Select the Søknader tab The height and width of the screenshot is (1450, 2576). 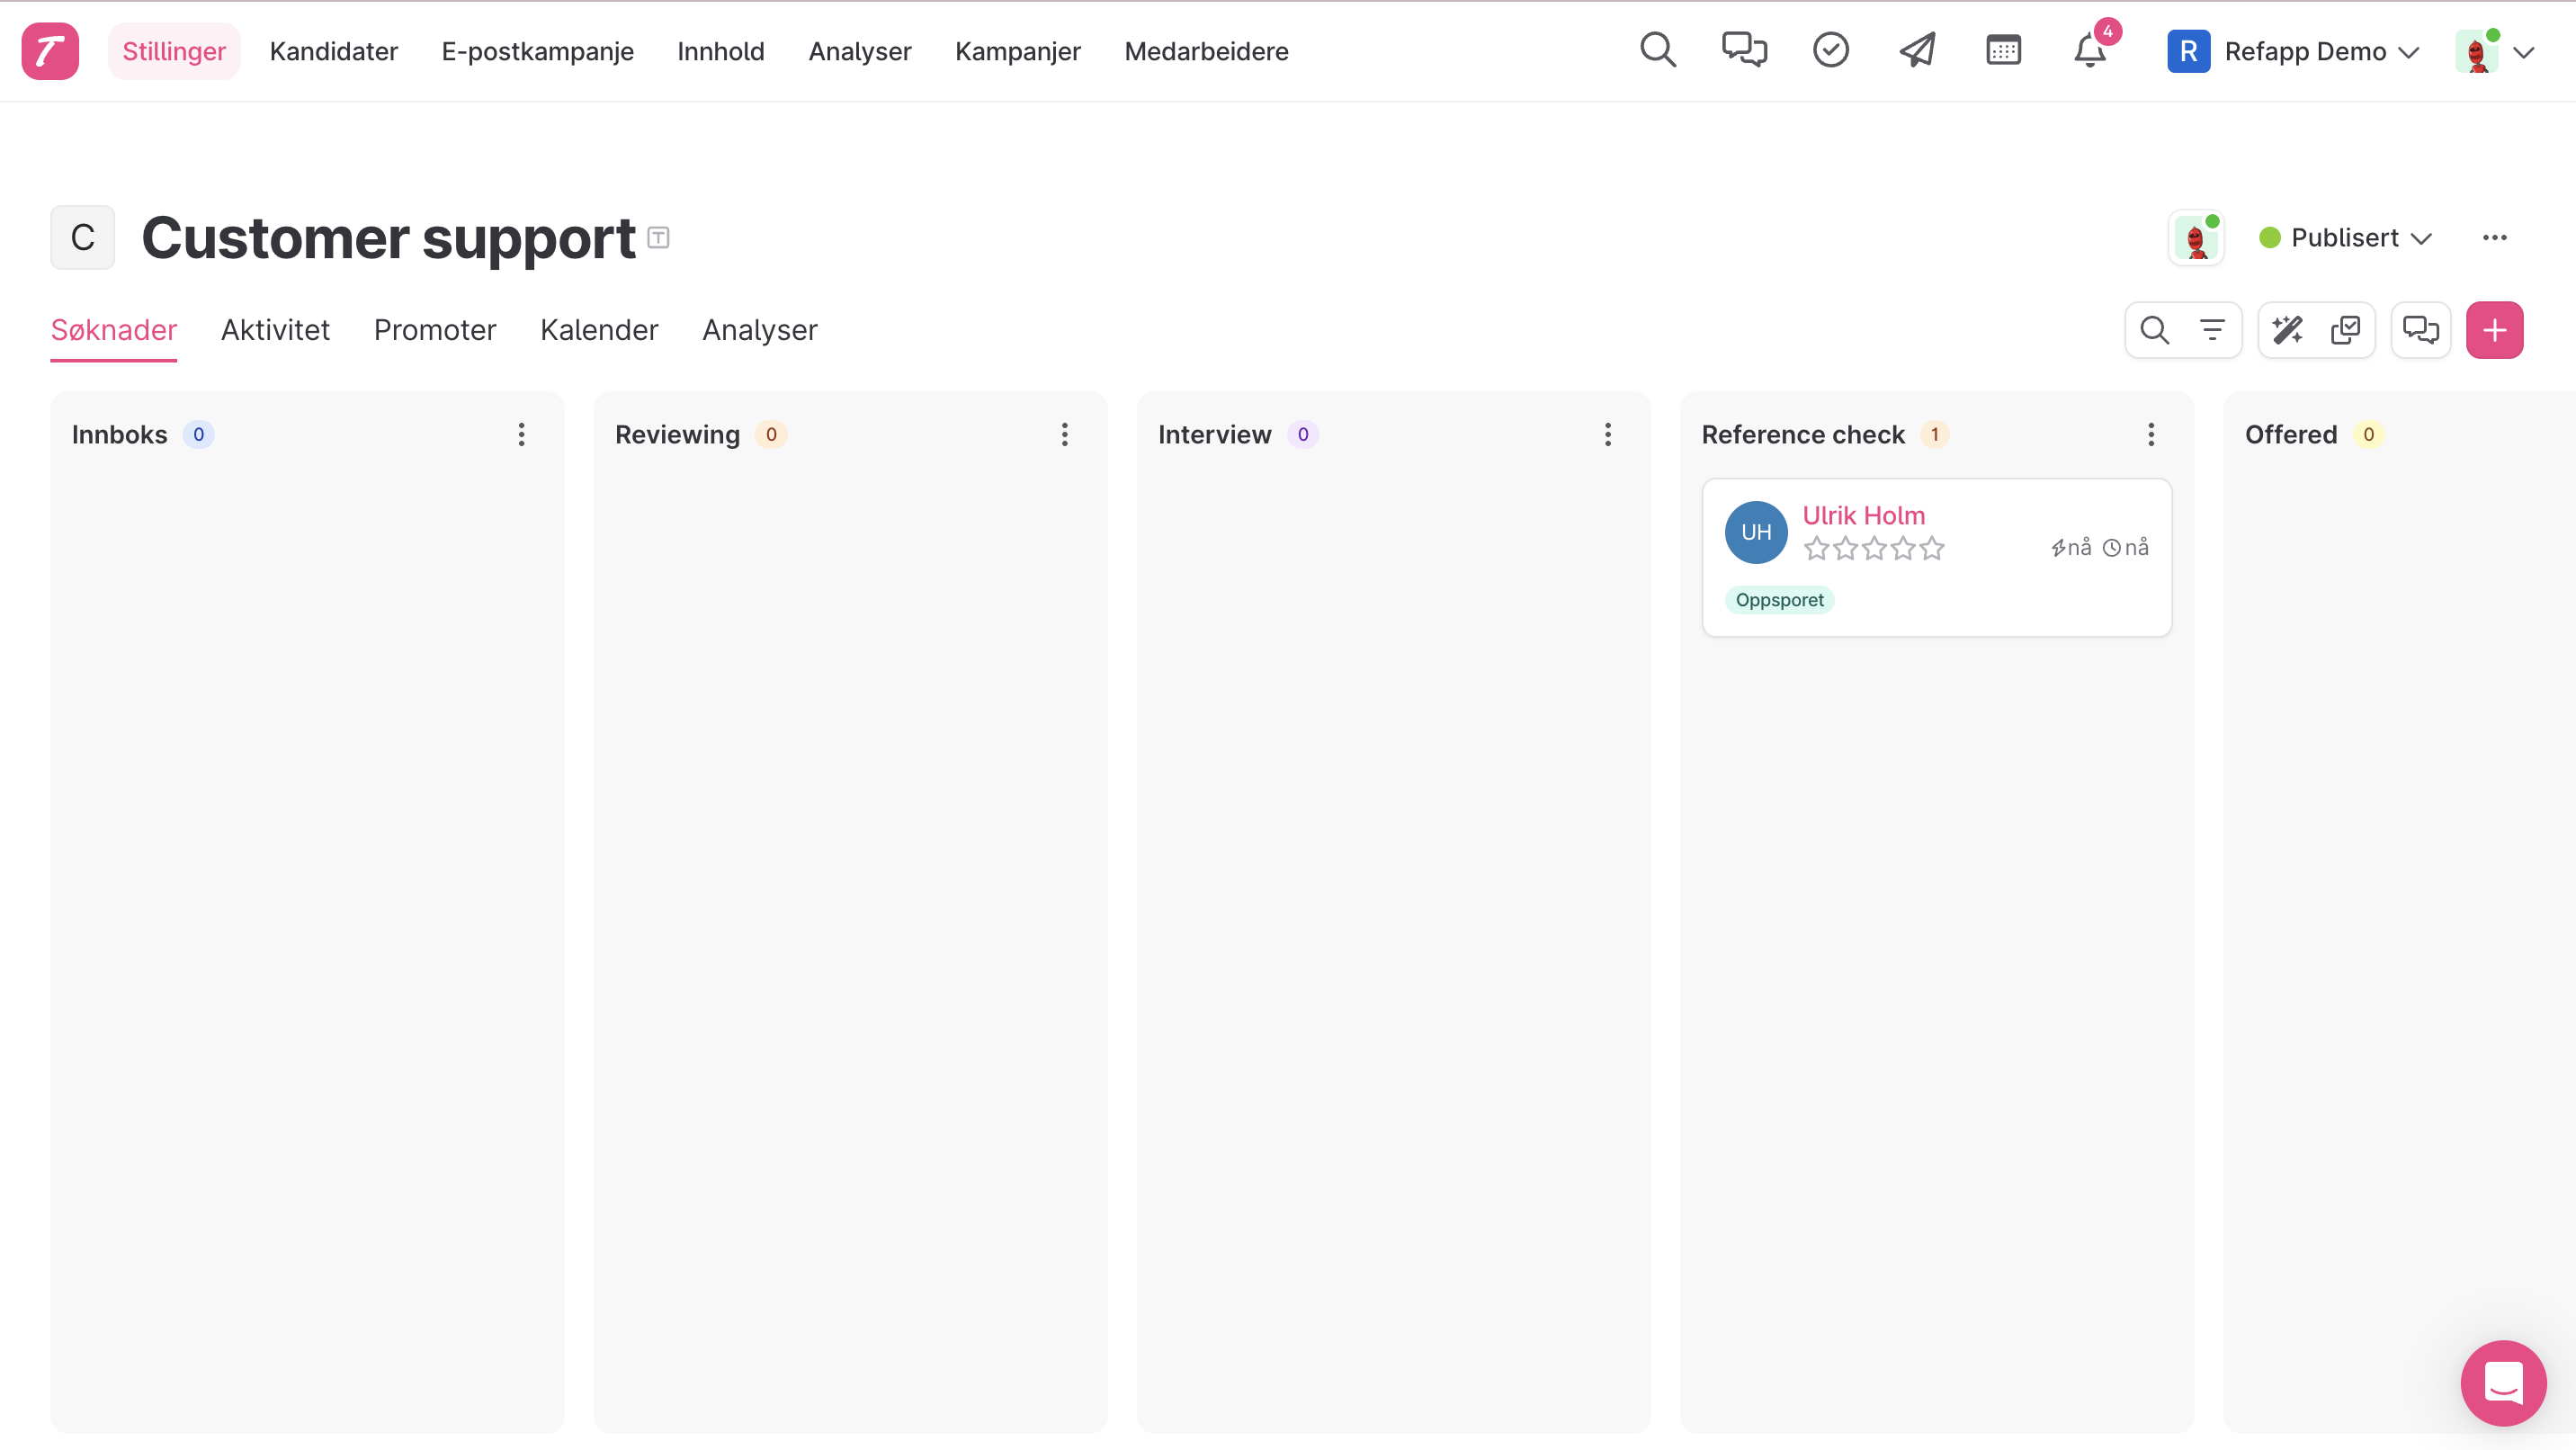pos(114,330)
